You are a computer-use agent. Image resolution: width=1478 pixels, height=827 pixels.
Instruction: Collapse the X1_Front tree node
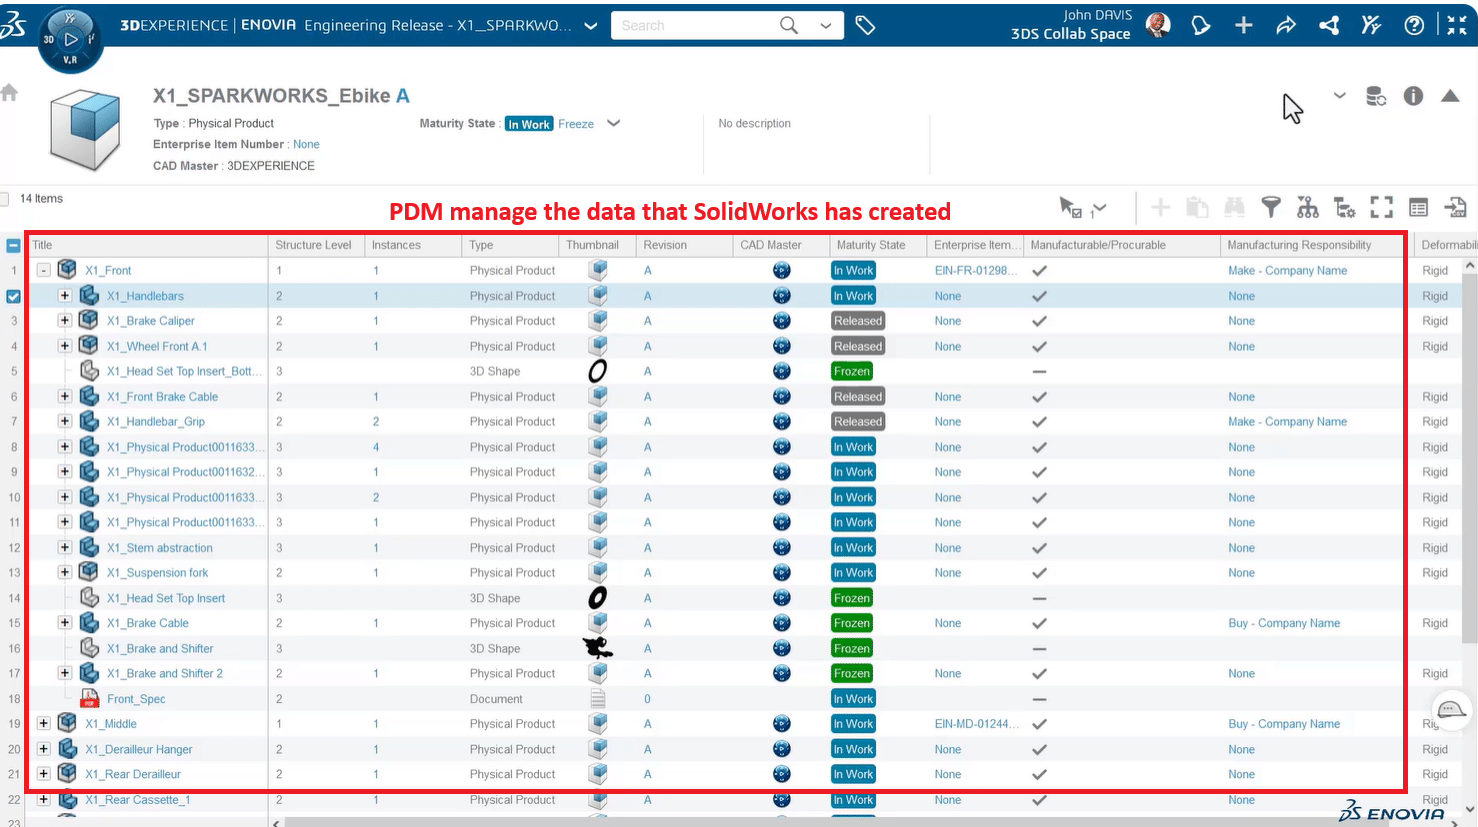tap(43, 270)
